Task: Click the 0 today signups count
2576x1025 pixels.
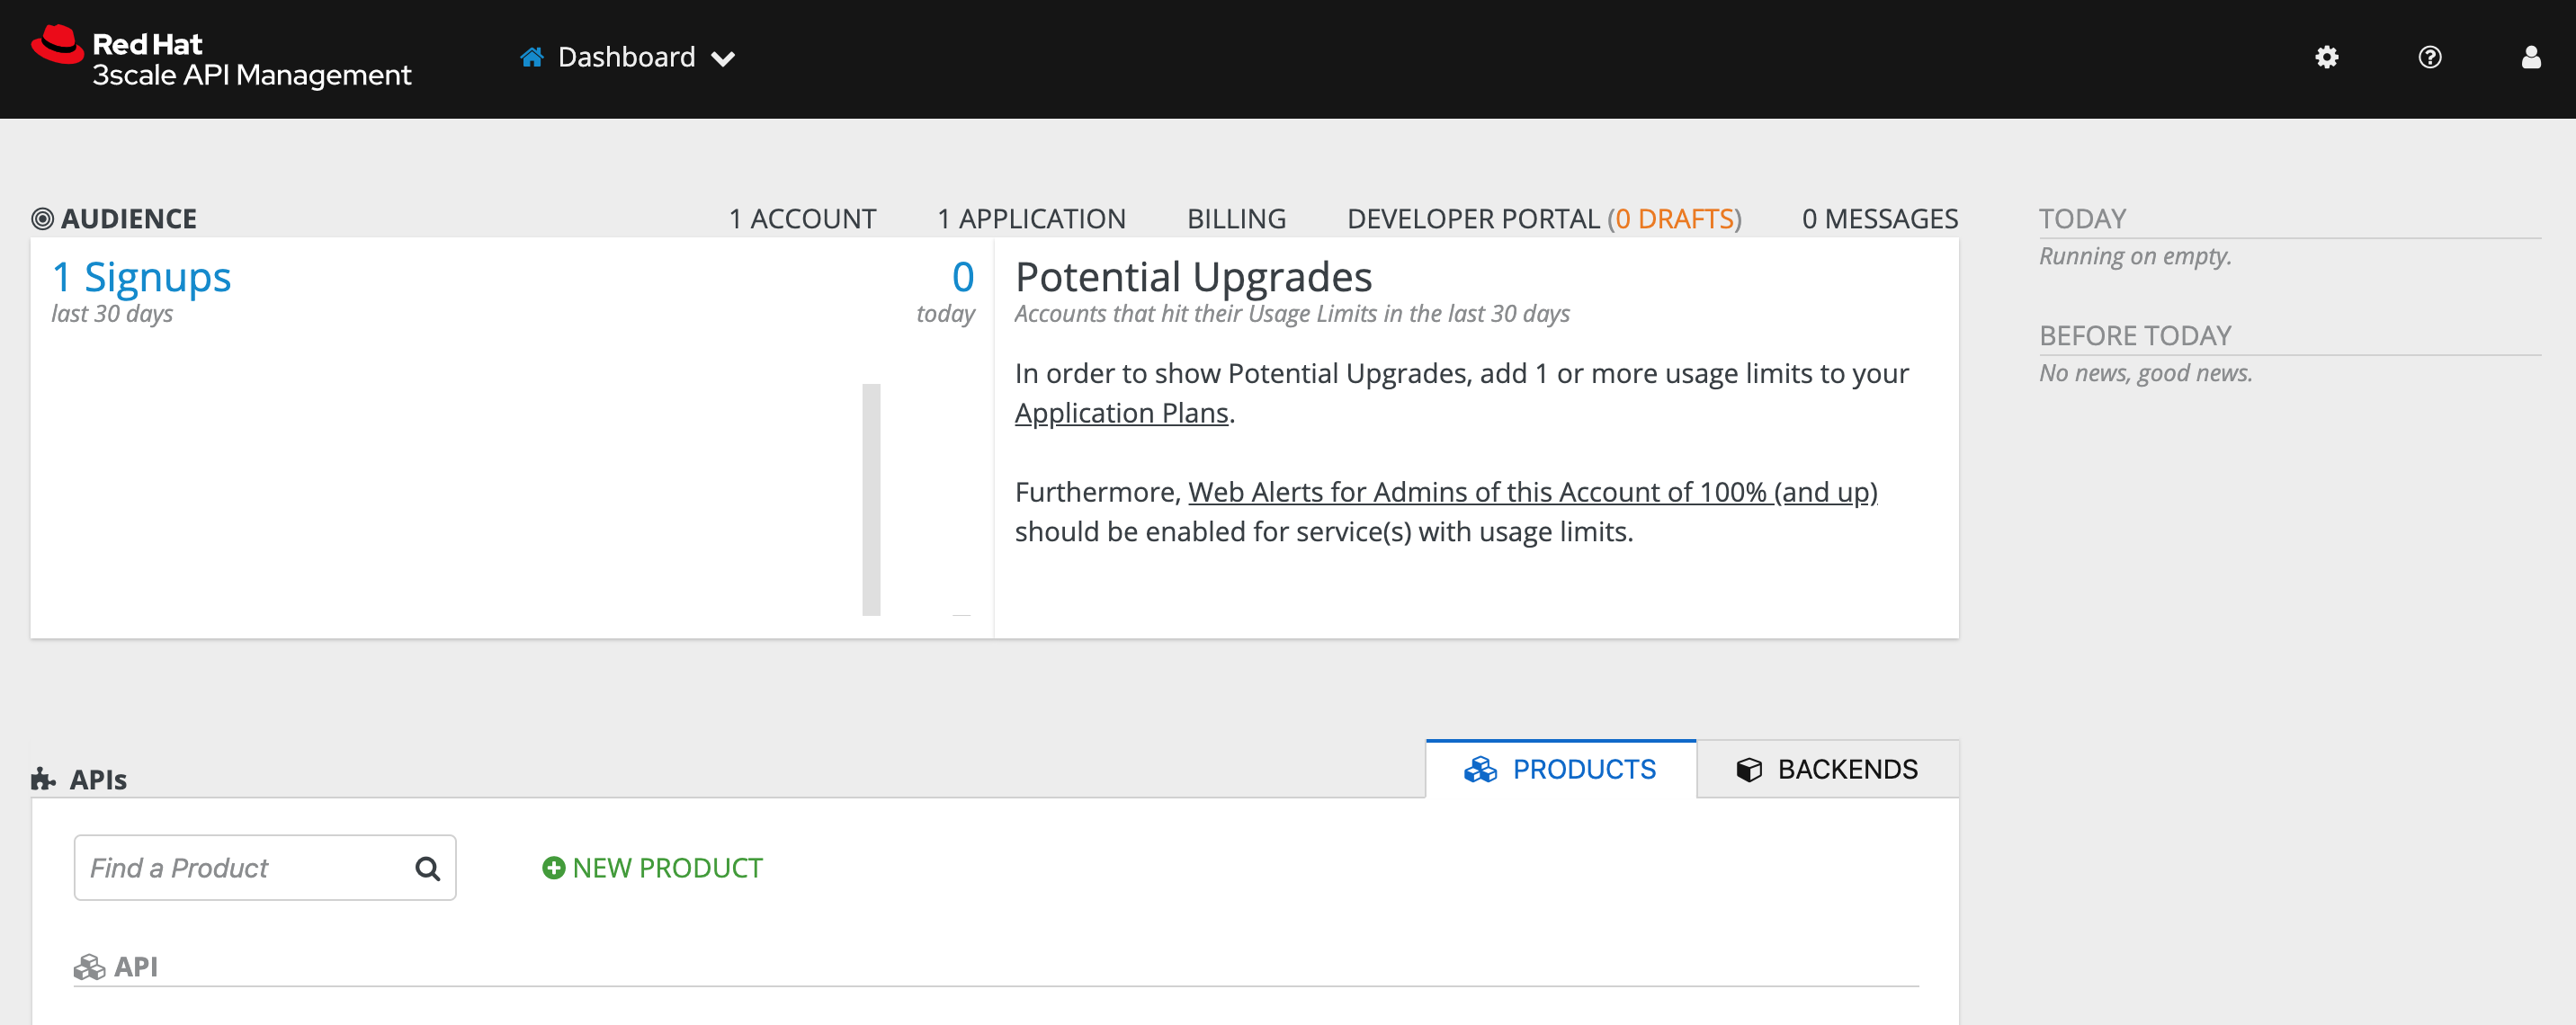Action: [962, 277]
